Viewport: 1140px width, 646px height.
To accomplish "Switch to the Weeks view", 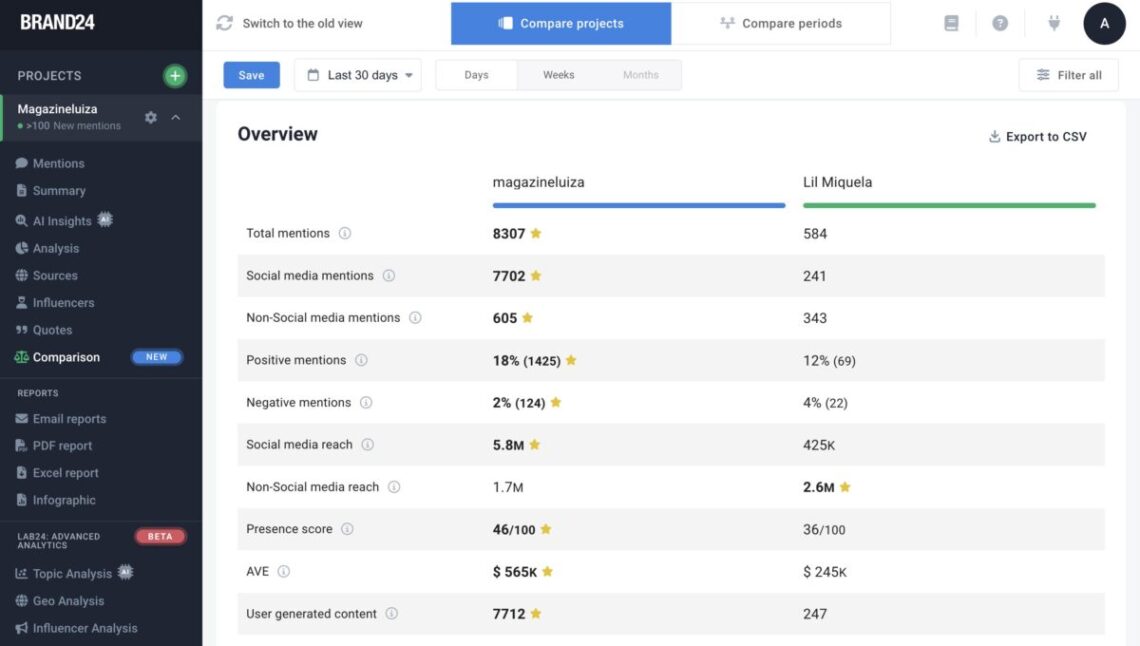I will click(x=558, y=74).
